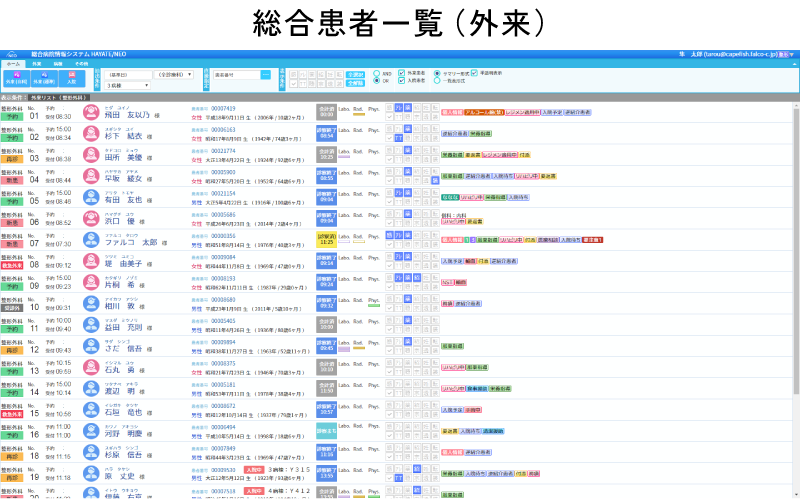800x500 pixels.
Task: Click highlighted TT icon in row No. 02
Action: click(398, 138)
